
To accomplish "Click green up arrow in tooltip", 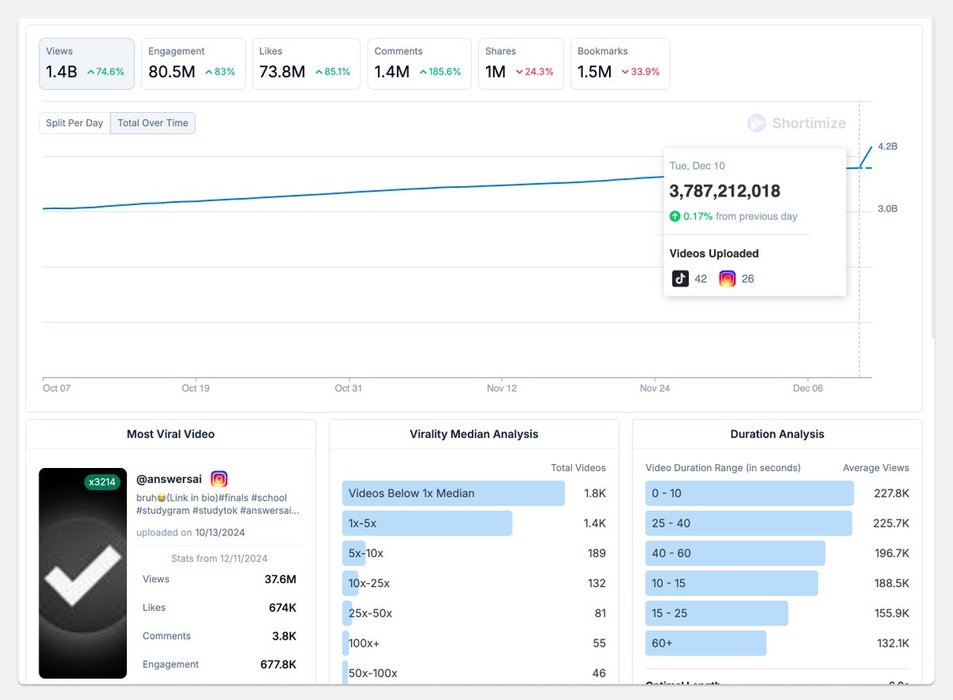I will click(675, 216).
